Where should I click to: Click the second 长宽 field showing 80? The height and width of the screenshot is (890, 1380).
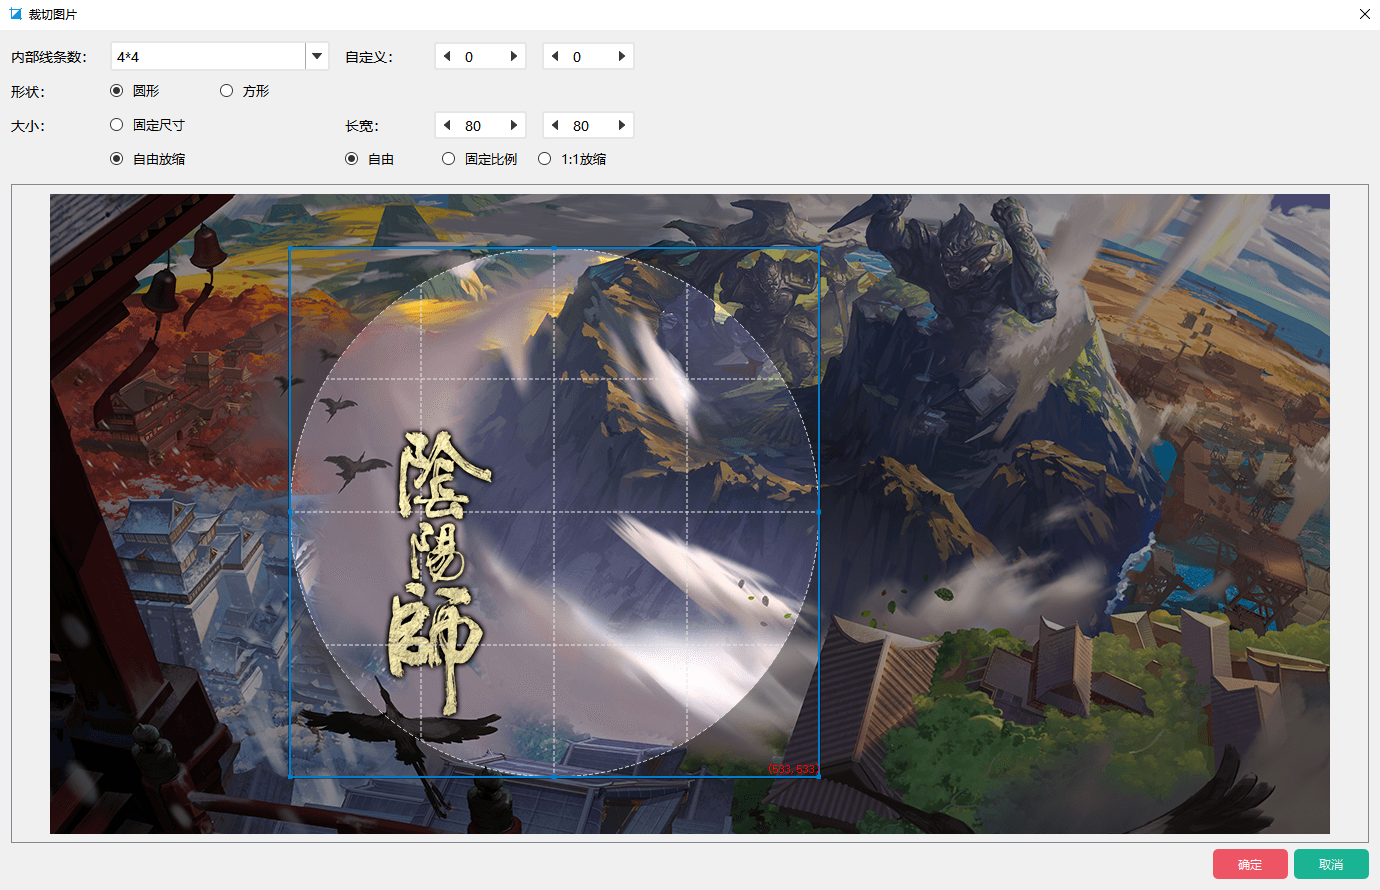tap(588, 125)
